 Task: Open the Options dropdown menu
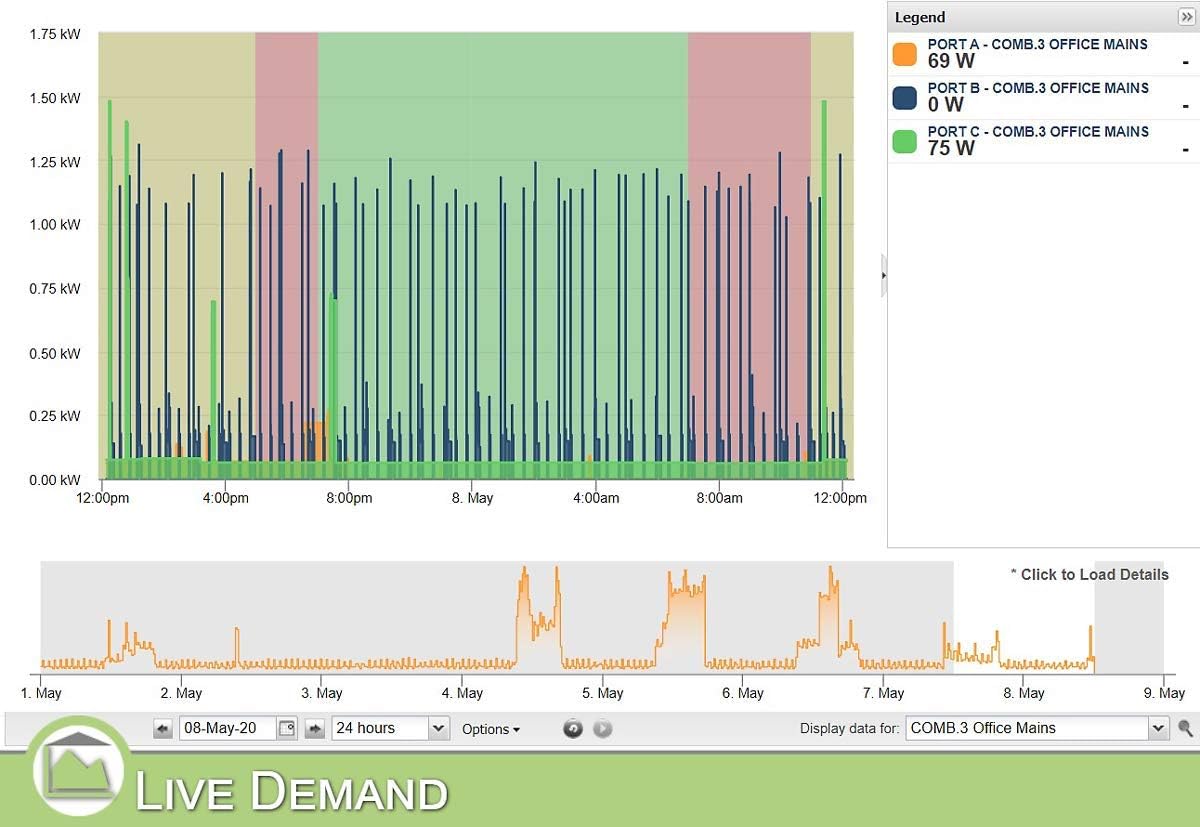tap(491, 728)
